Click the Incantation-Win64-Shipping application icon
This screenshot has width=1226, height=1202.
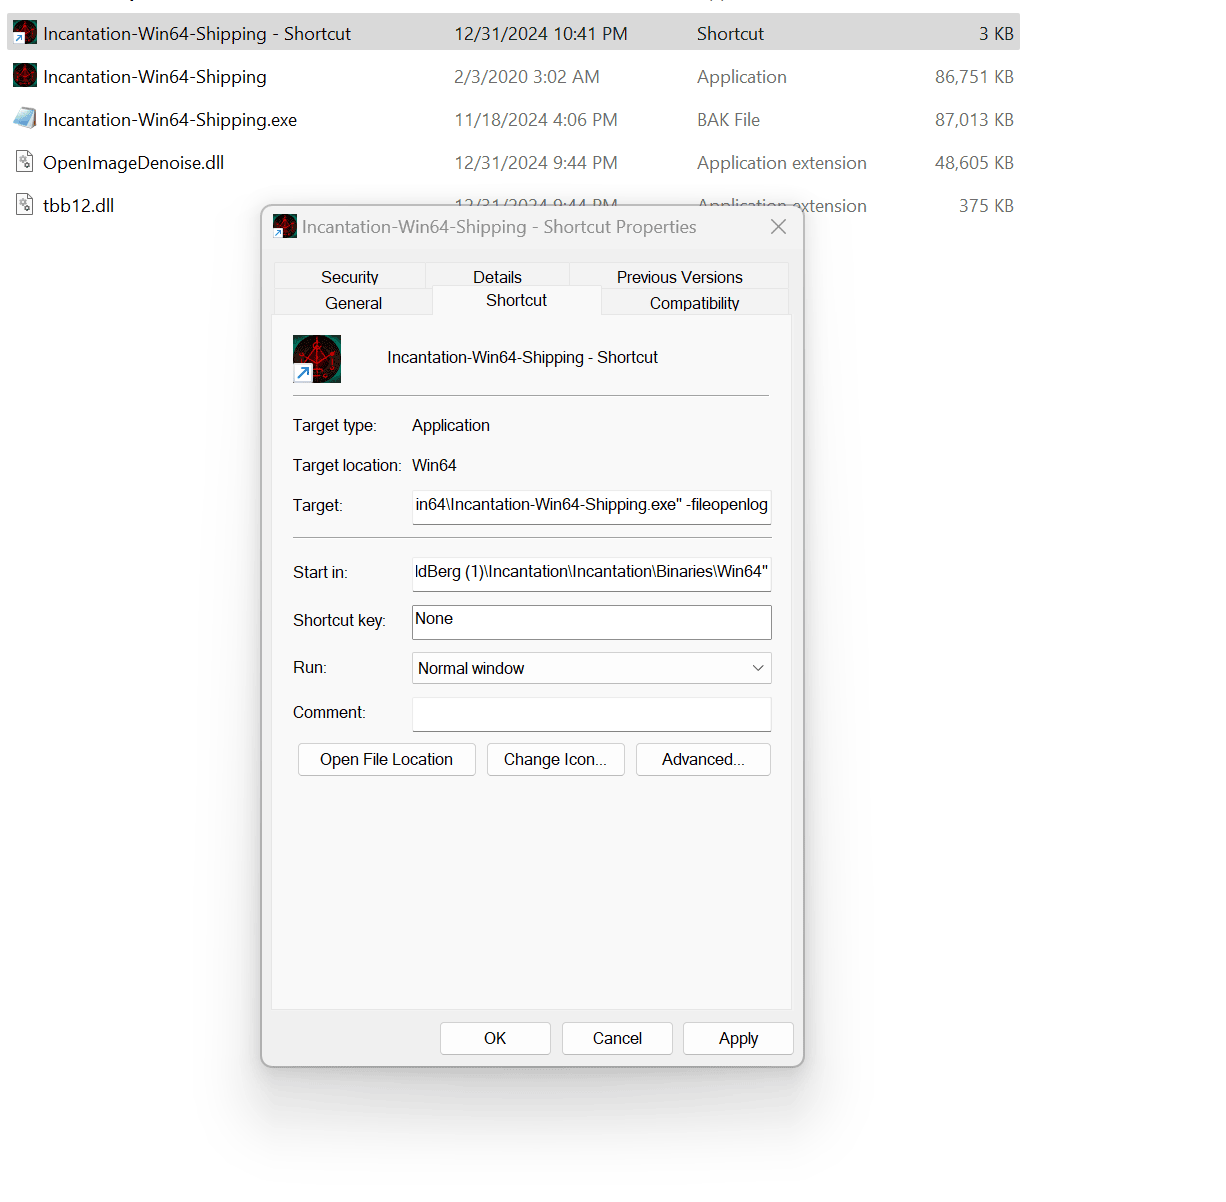(25, 76)
